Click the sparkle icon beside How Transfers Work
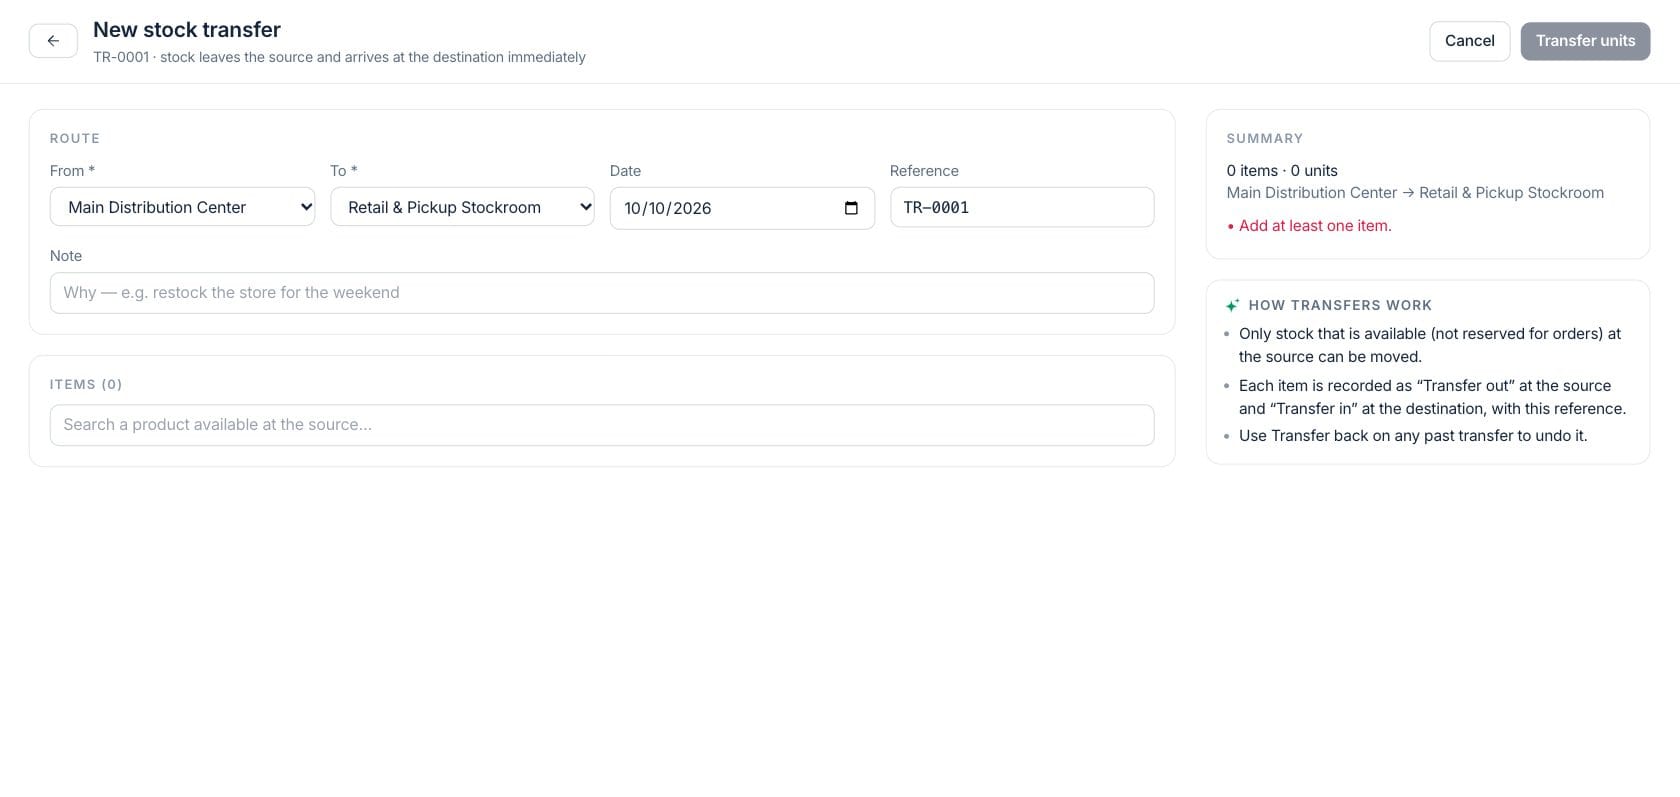The height and width of the screenshot is (797, 1680). coord(1233,305)
